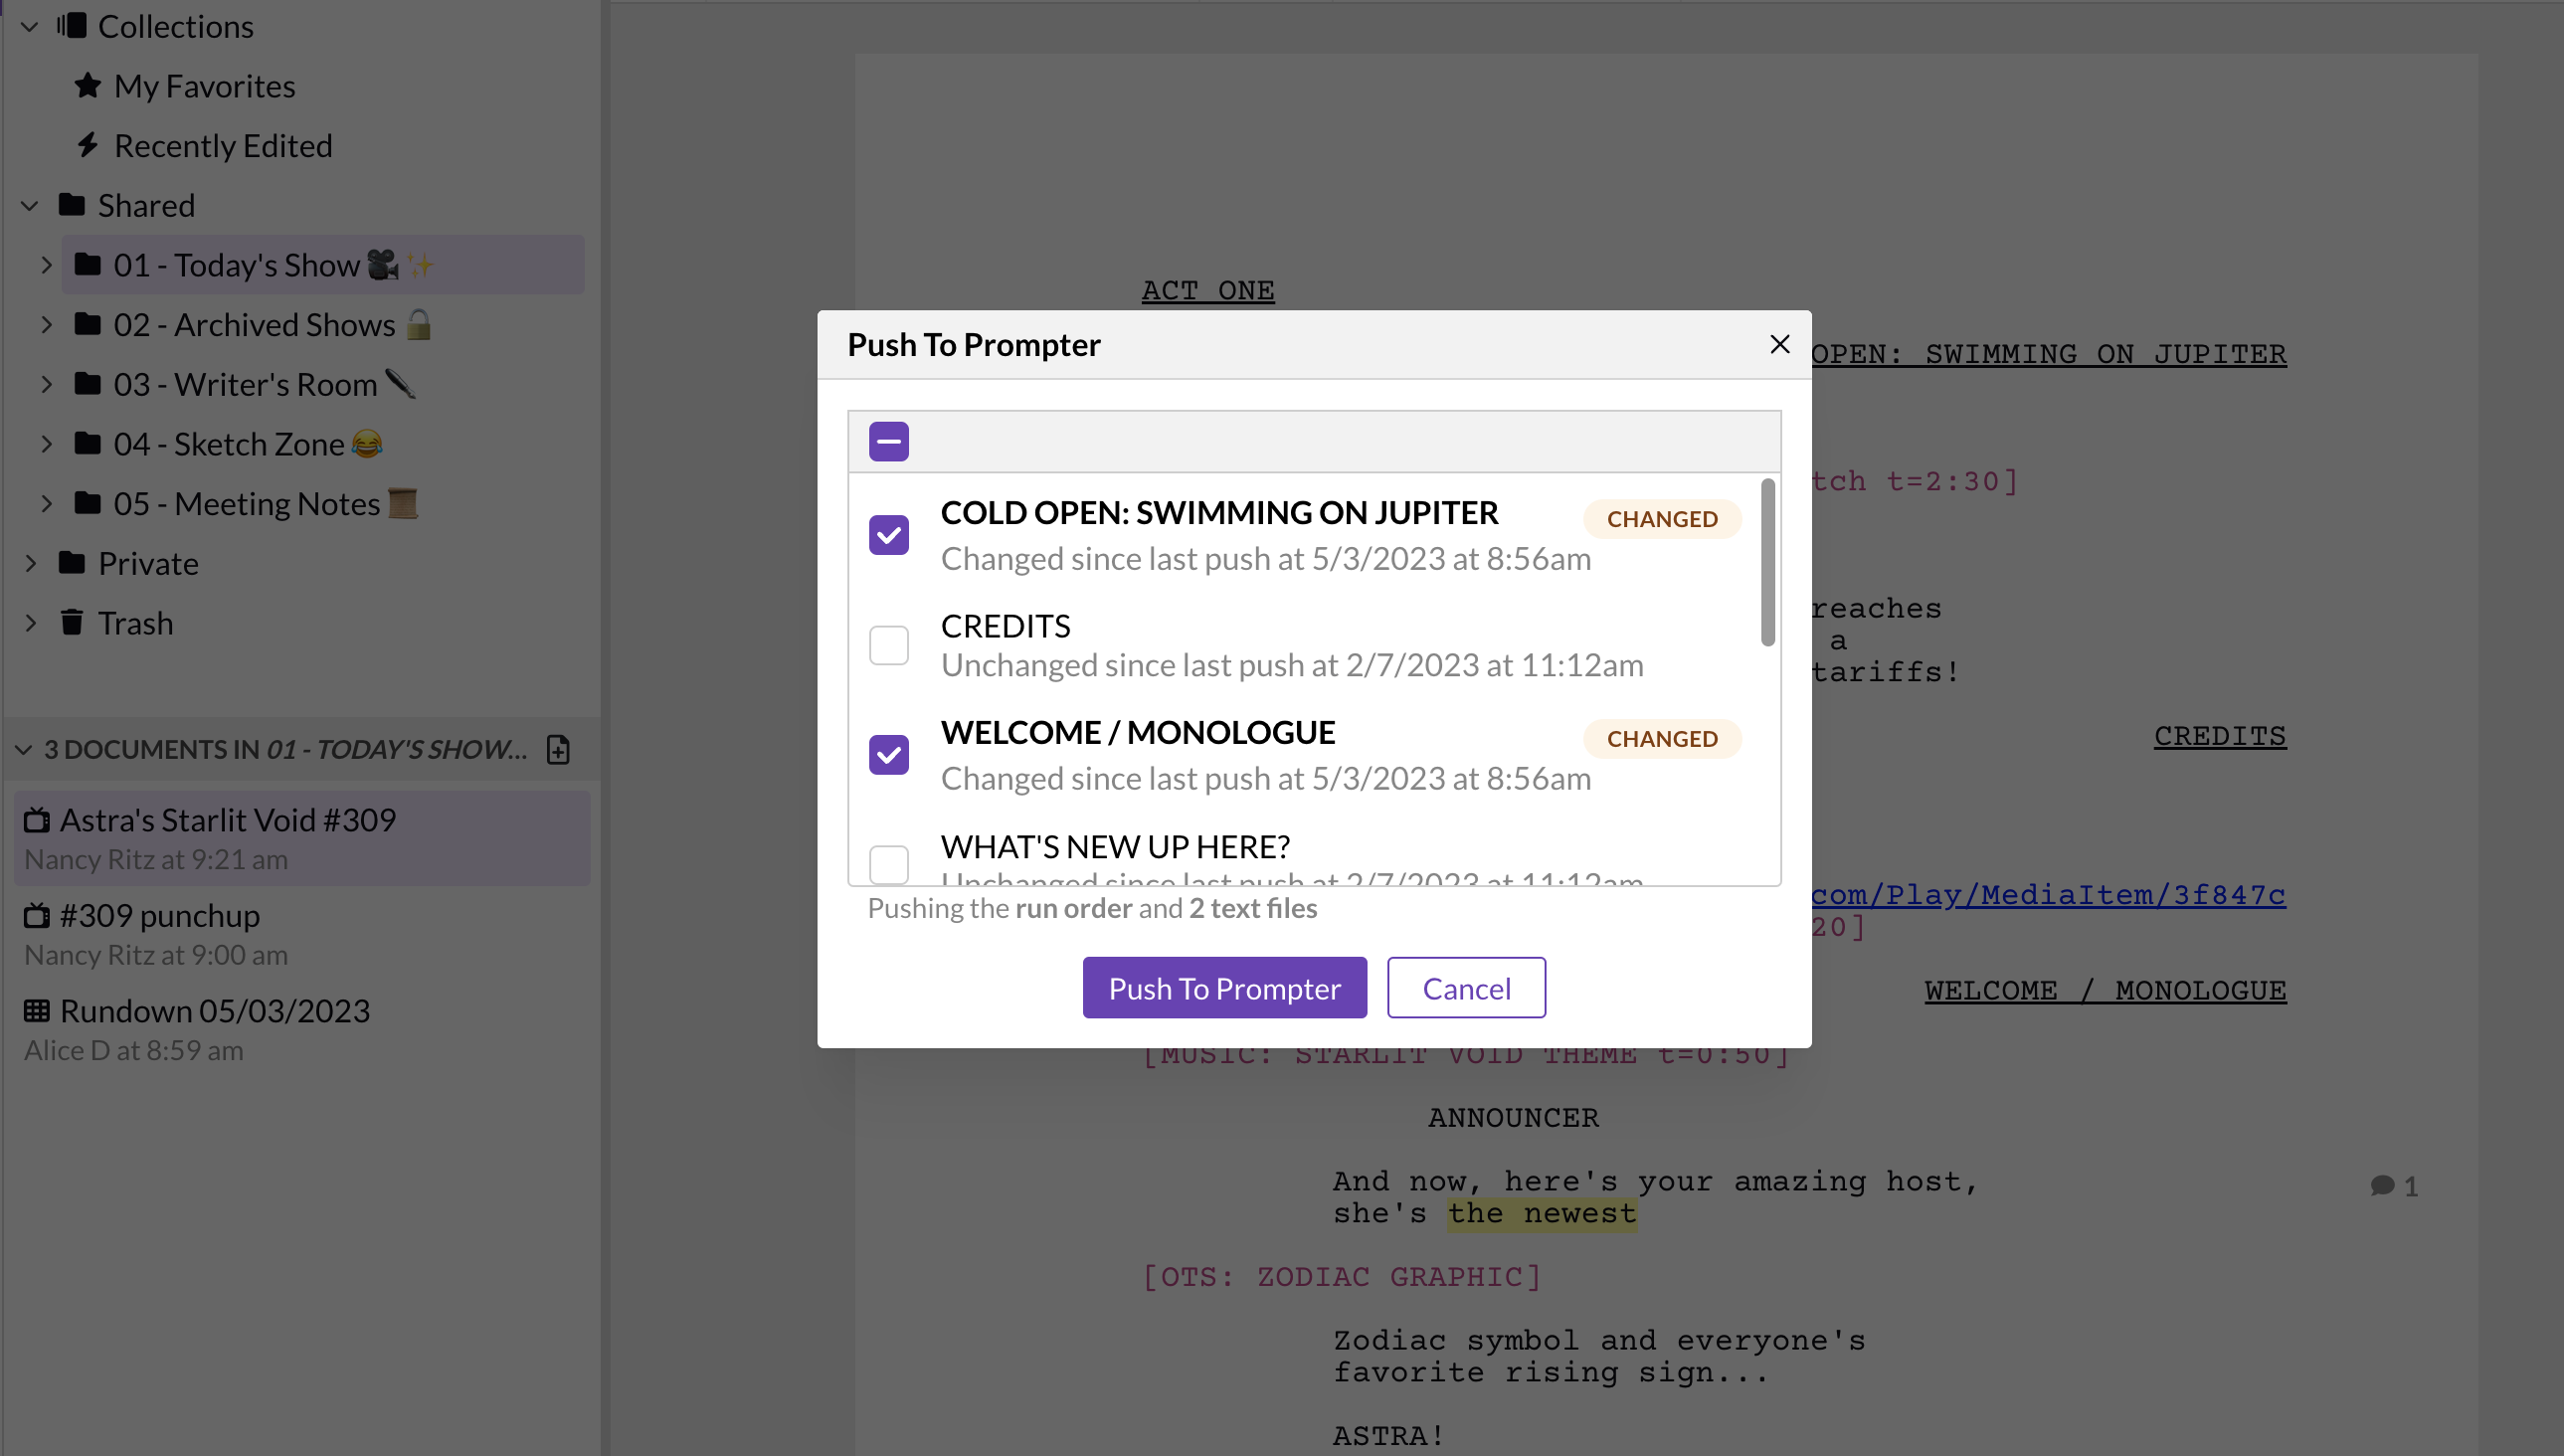Expand the 01 - Today's Show folder
Viewport: 2564px width, 1456px height.
48,266
